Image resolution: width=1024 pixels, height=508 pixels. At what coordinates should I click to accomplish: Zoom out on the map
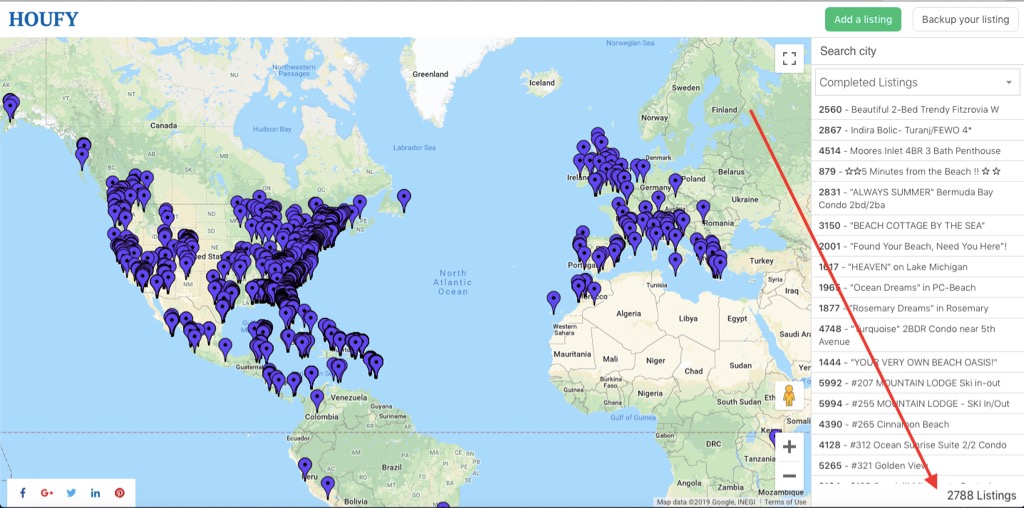(789, 476)
